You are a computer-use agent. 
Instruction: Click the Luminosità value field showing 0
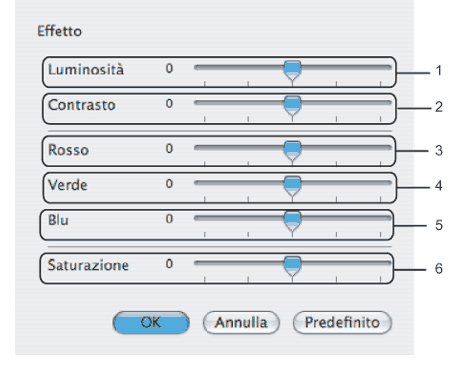click(x=169, y=69)
